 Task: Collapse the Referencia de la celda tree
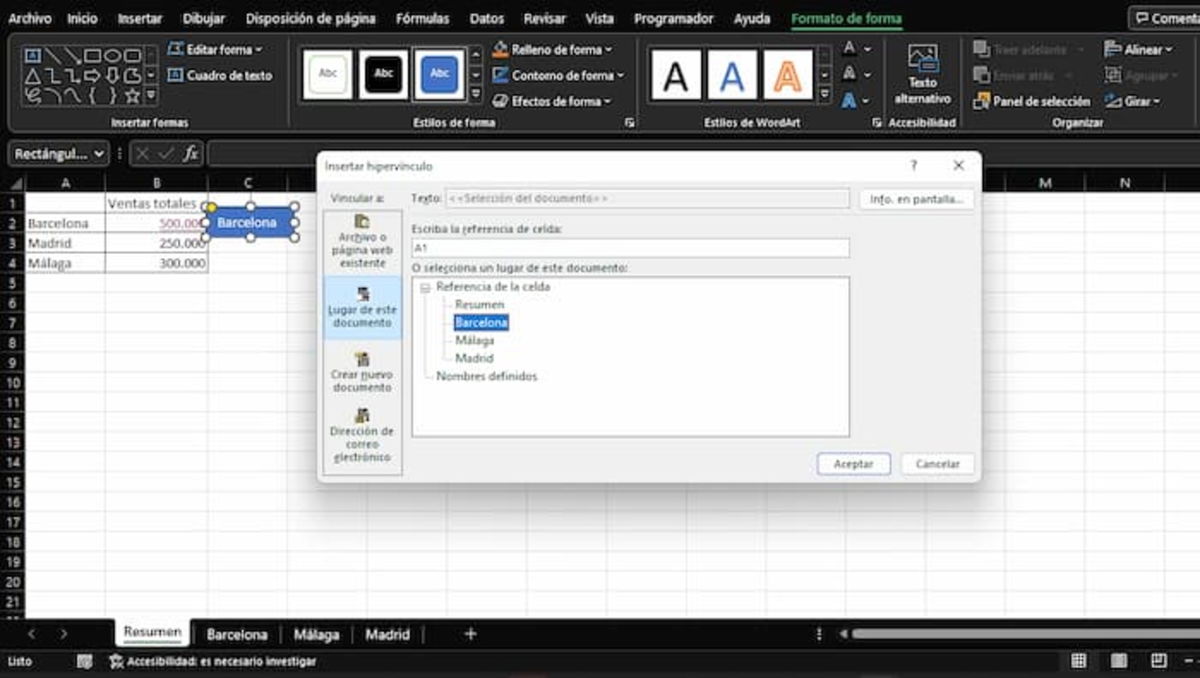click(x=426, y=286)
